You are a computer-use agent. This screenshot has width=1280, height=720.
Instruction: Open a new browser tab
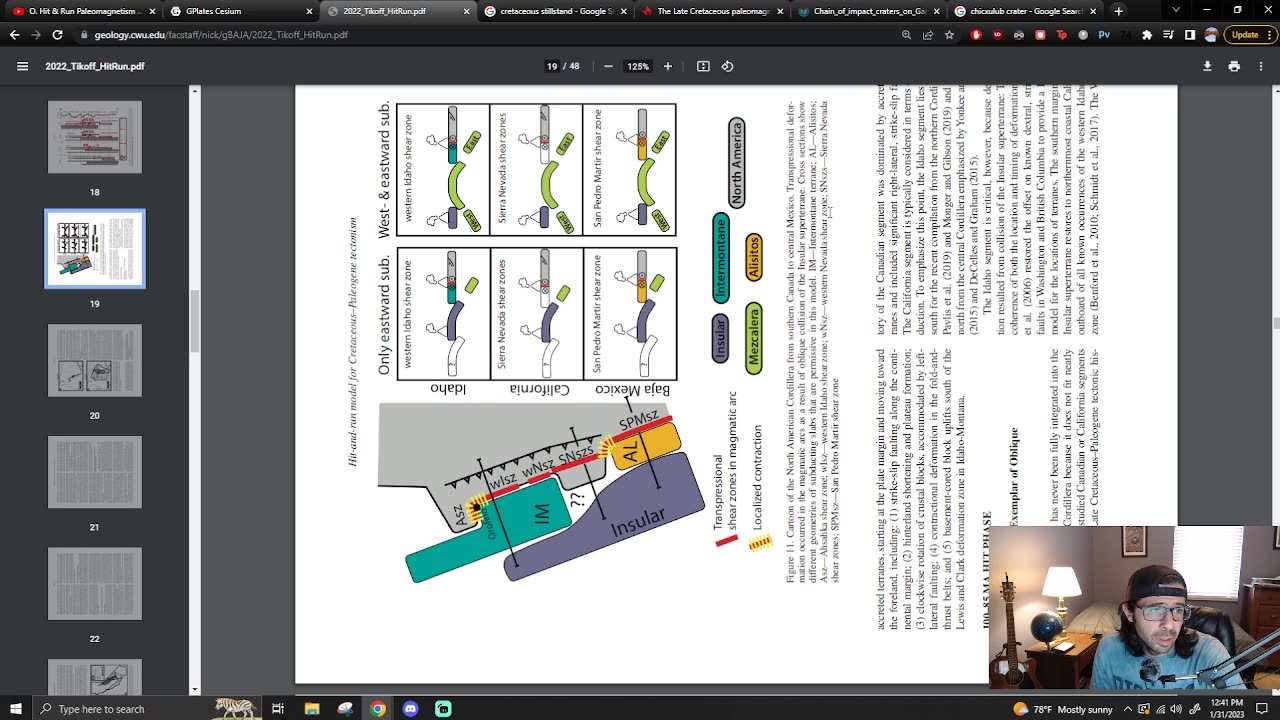click(x=1118, y=11)
